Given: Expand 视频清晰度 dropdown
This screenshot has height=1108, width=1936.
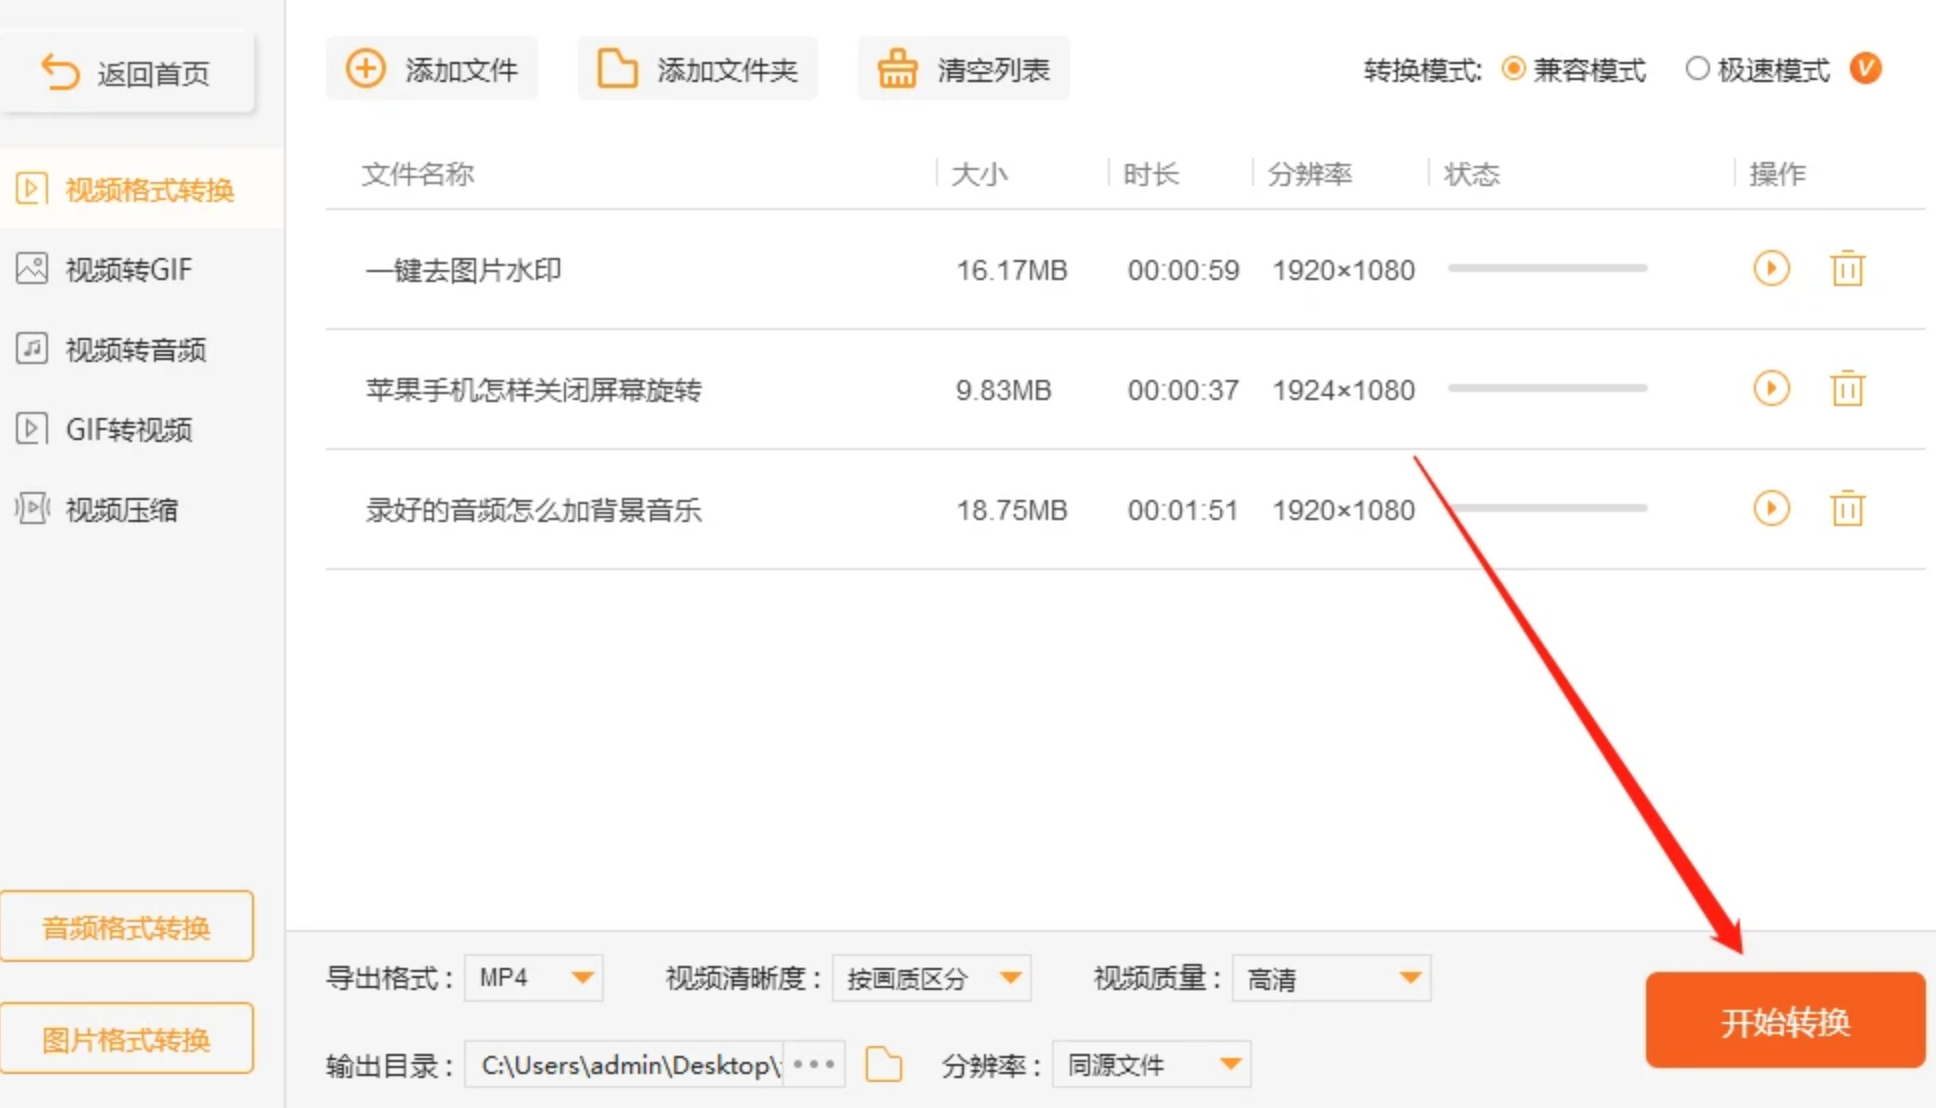Looking at the screenshot, I should coord(931,978).
